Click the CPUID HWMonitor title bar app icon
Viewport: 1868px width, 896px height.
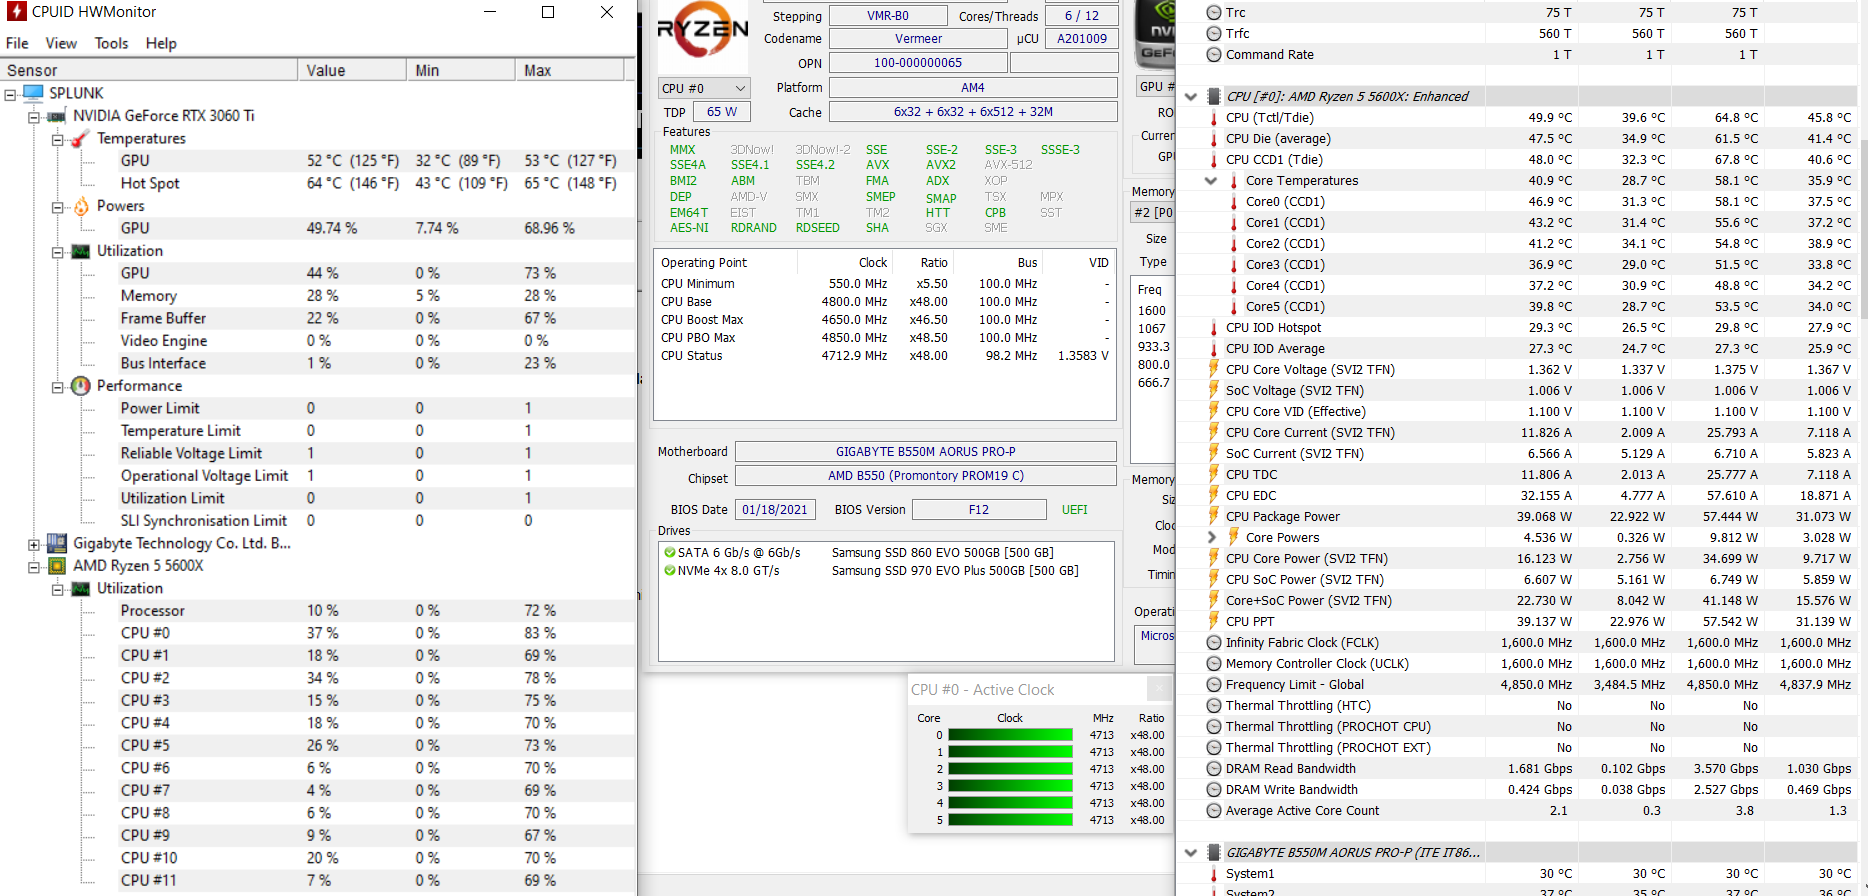[16, 12]
